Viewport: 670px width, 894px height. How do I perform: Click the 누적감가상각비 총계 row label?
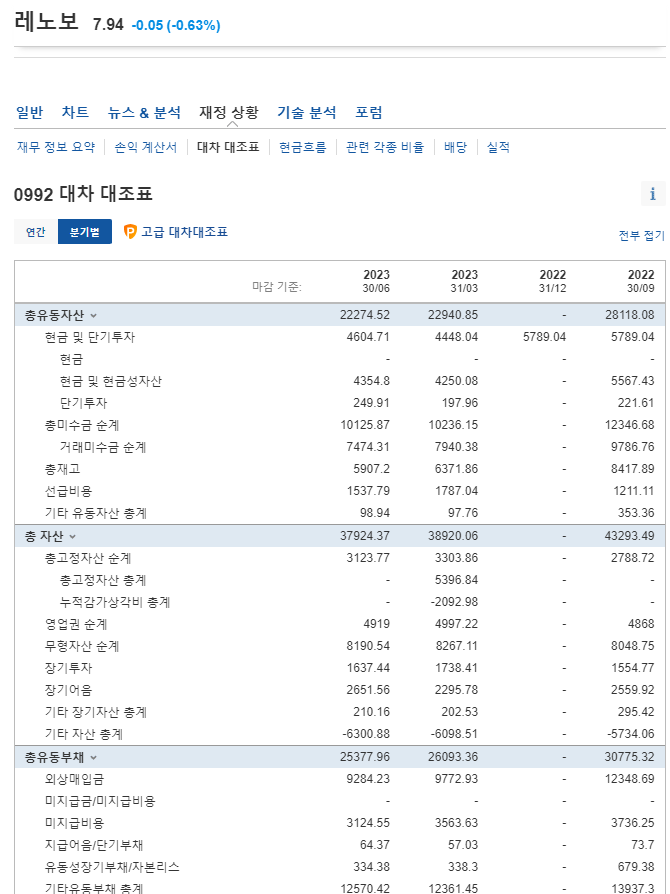[x=115, y=602]
